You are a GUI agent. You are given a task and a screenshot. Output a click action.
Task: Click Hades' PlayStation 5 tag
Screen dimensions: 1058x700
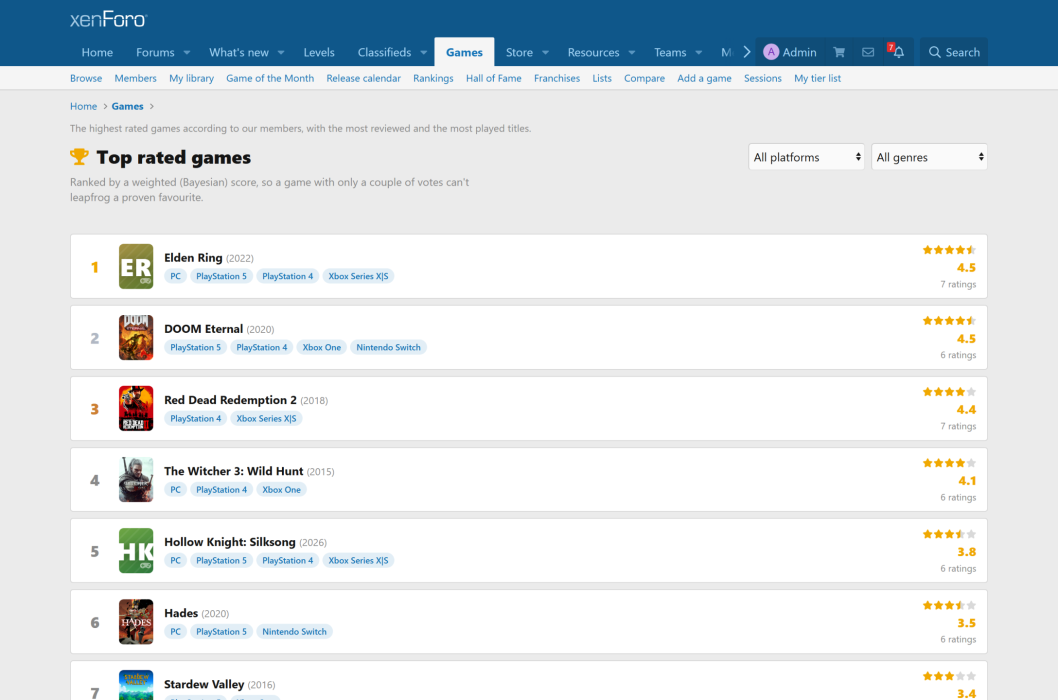click(221, 632)
